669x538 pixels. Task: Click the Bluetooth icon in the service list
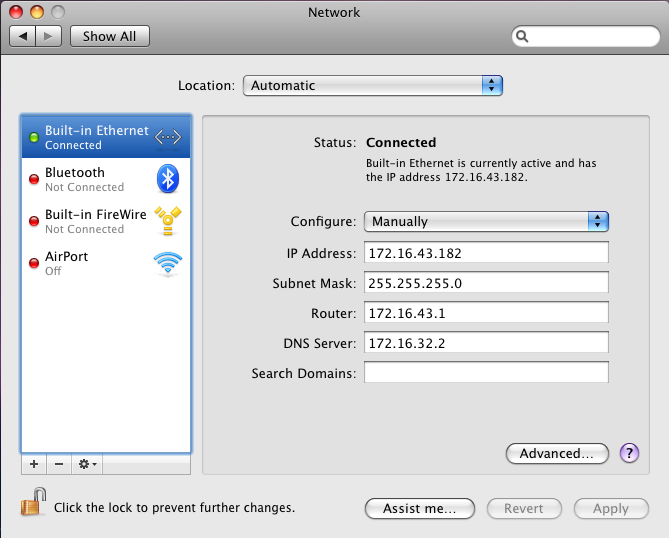click(168, 179)
